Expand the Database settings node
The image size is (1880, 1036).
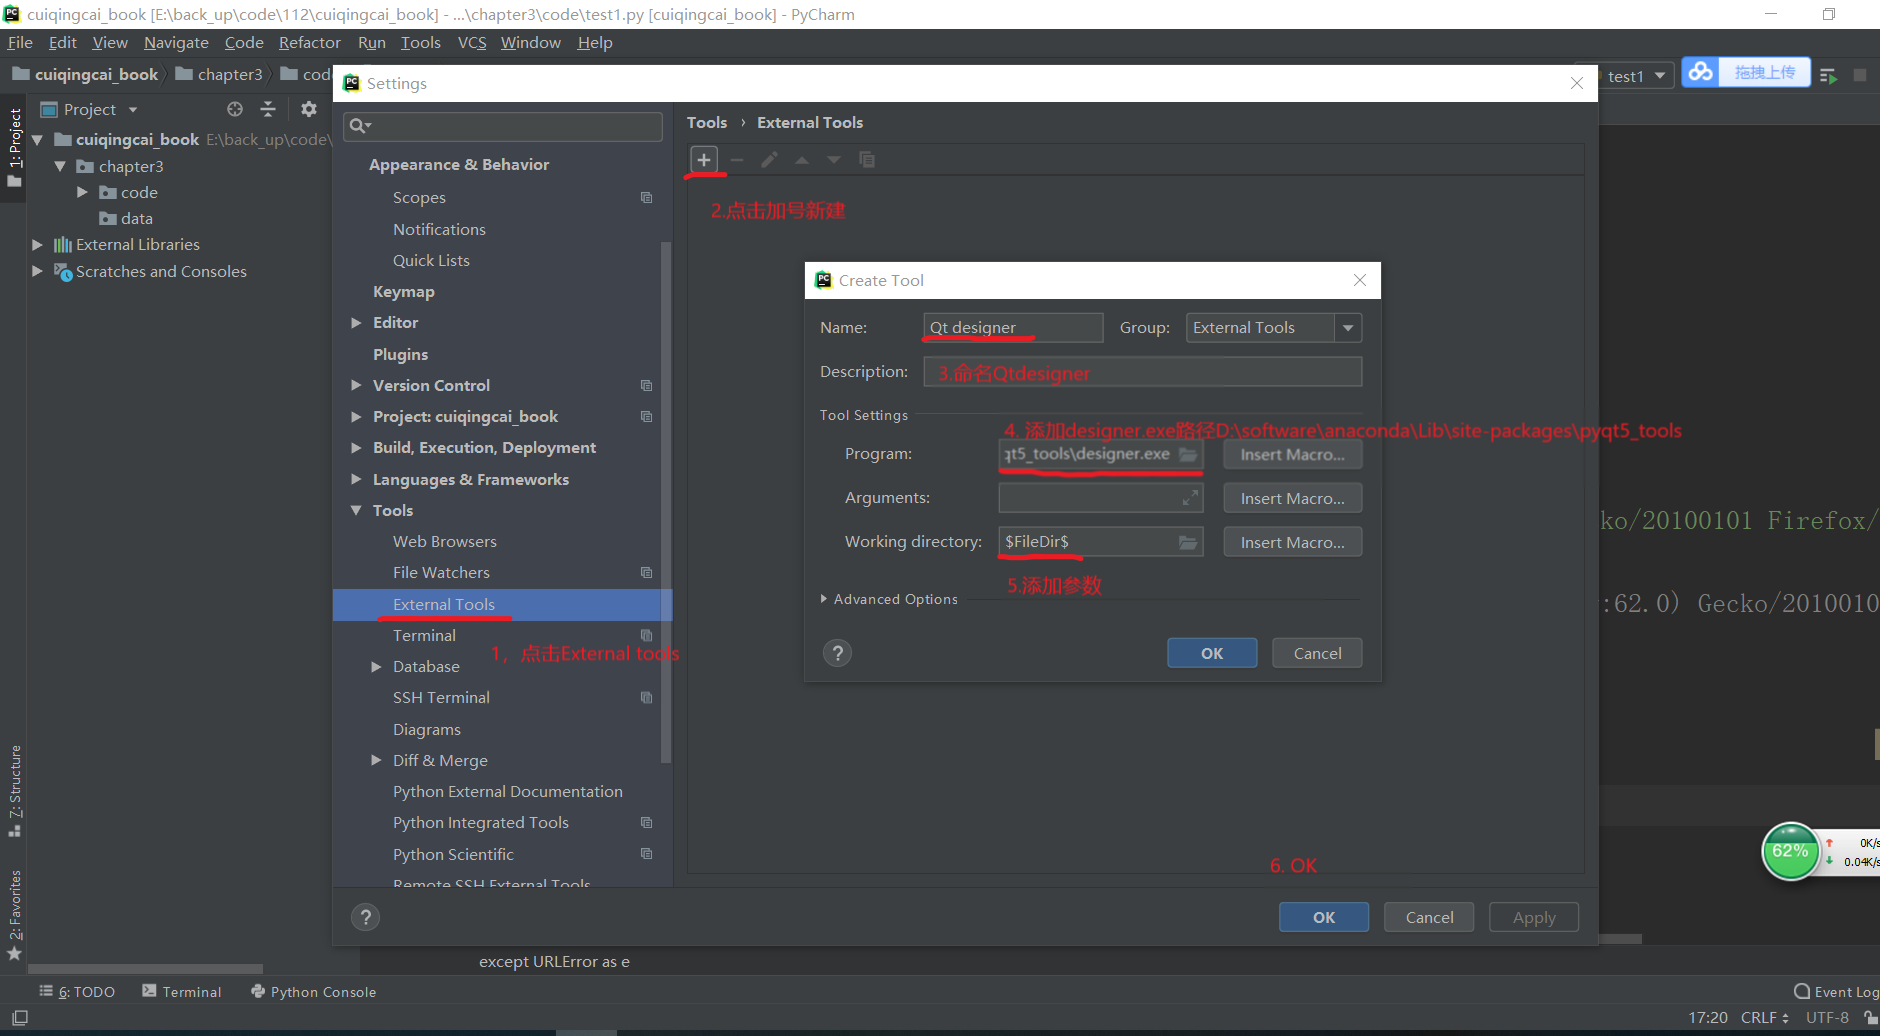376,666
